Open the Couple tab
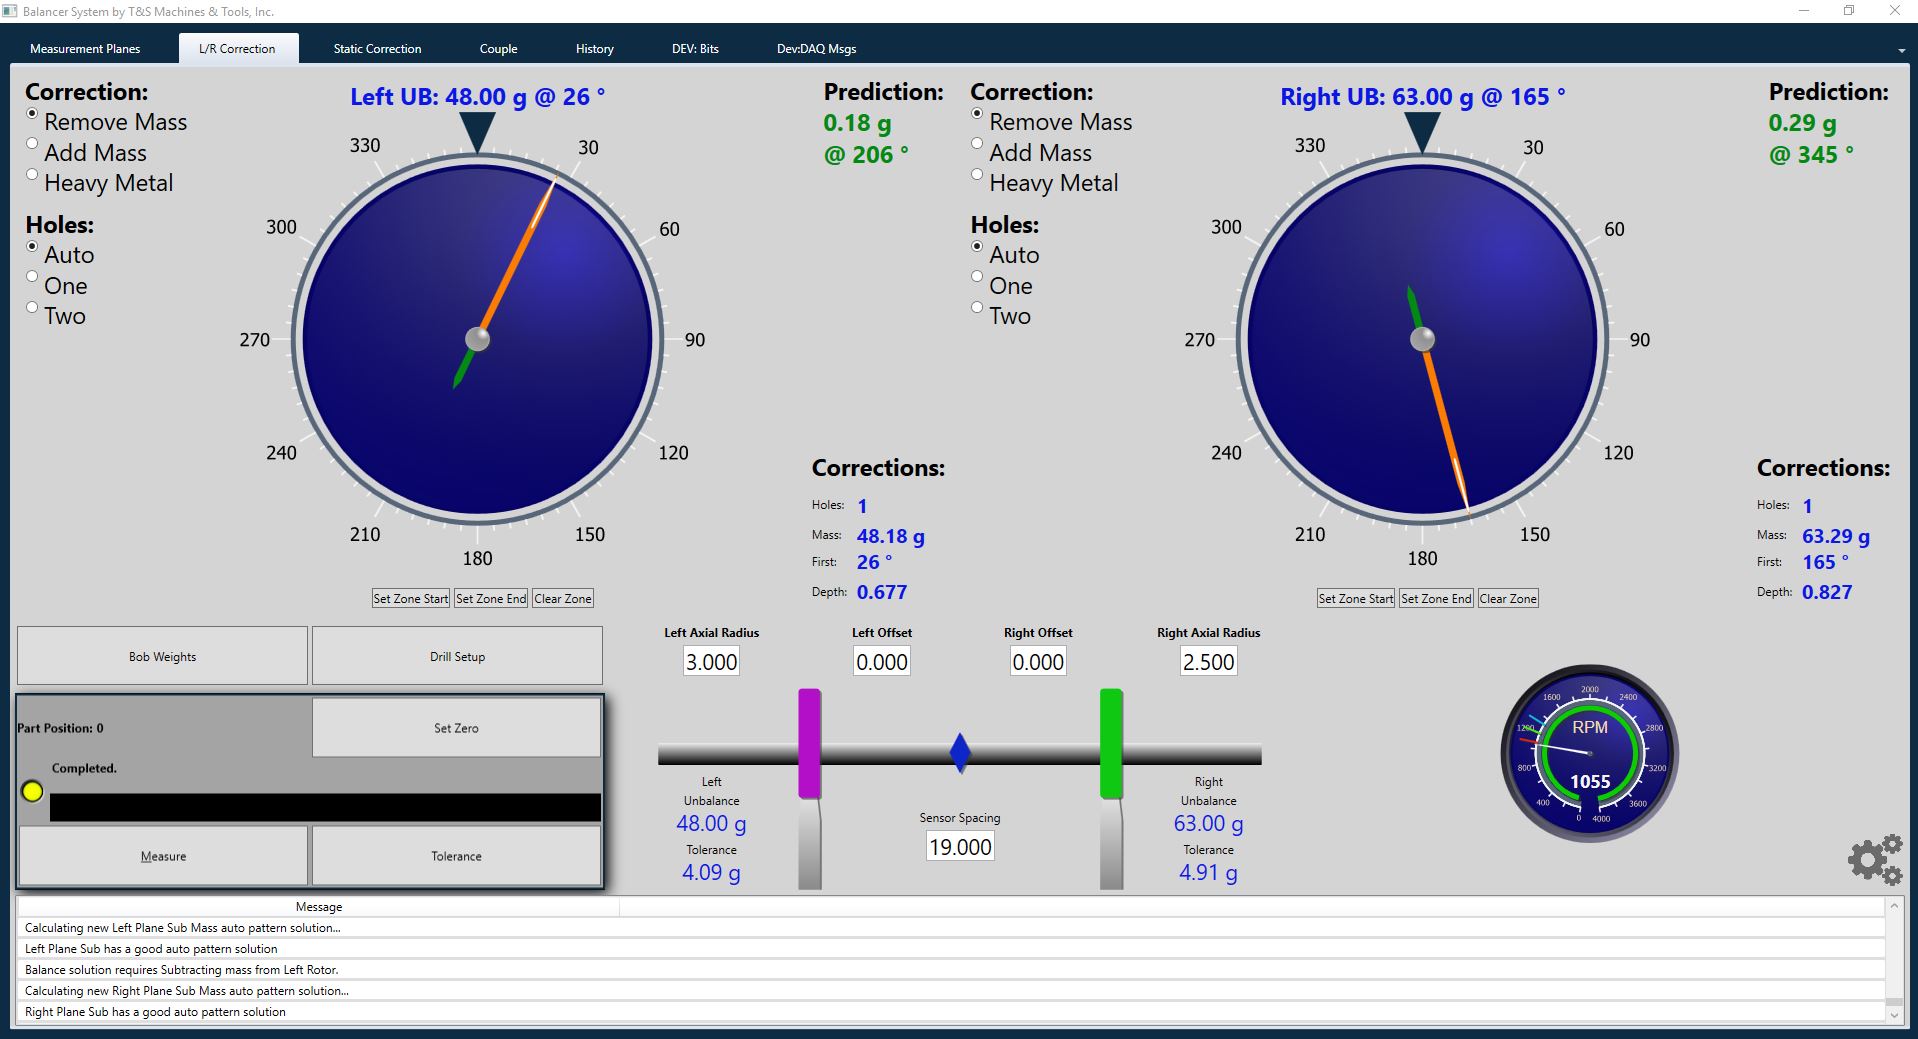 [x=498, y=48]
